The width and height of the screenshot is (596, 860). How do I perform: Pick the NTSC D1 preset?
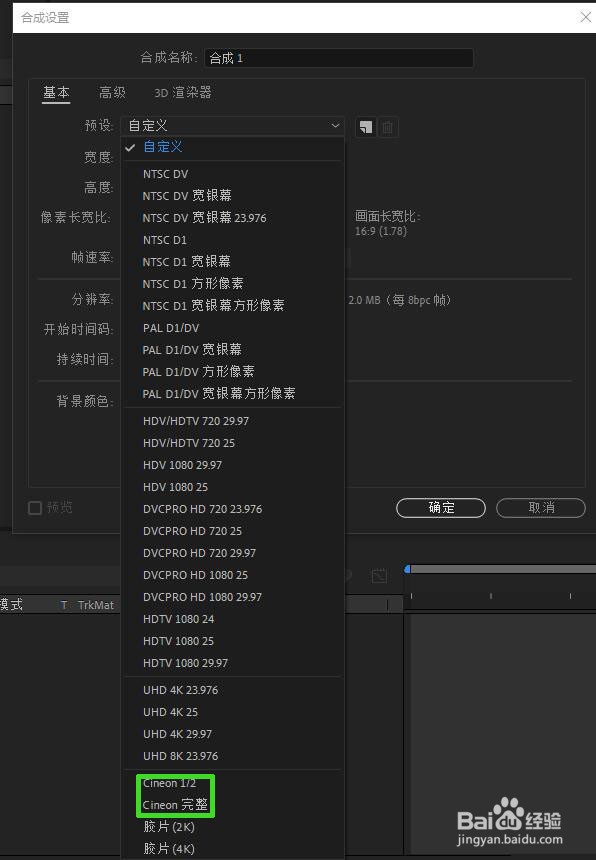[x=233, y=240]
